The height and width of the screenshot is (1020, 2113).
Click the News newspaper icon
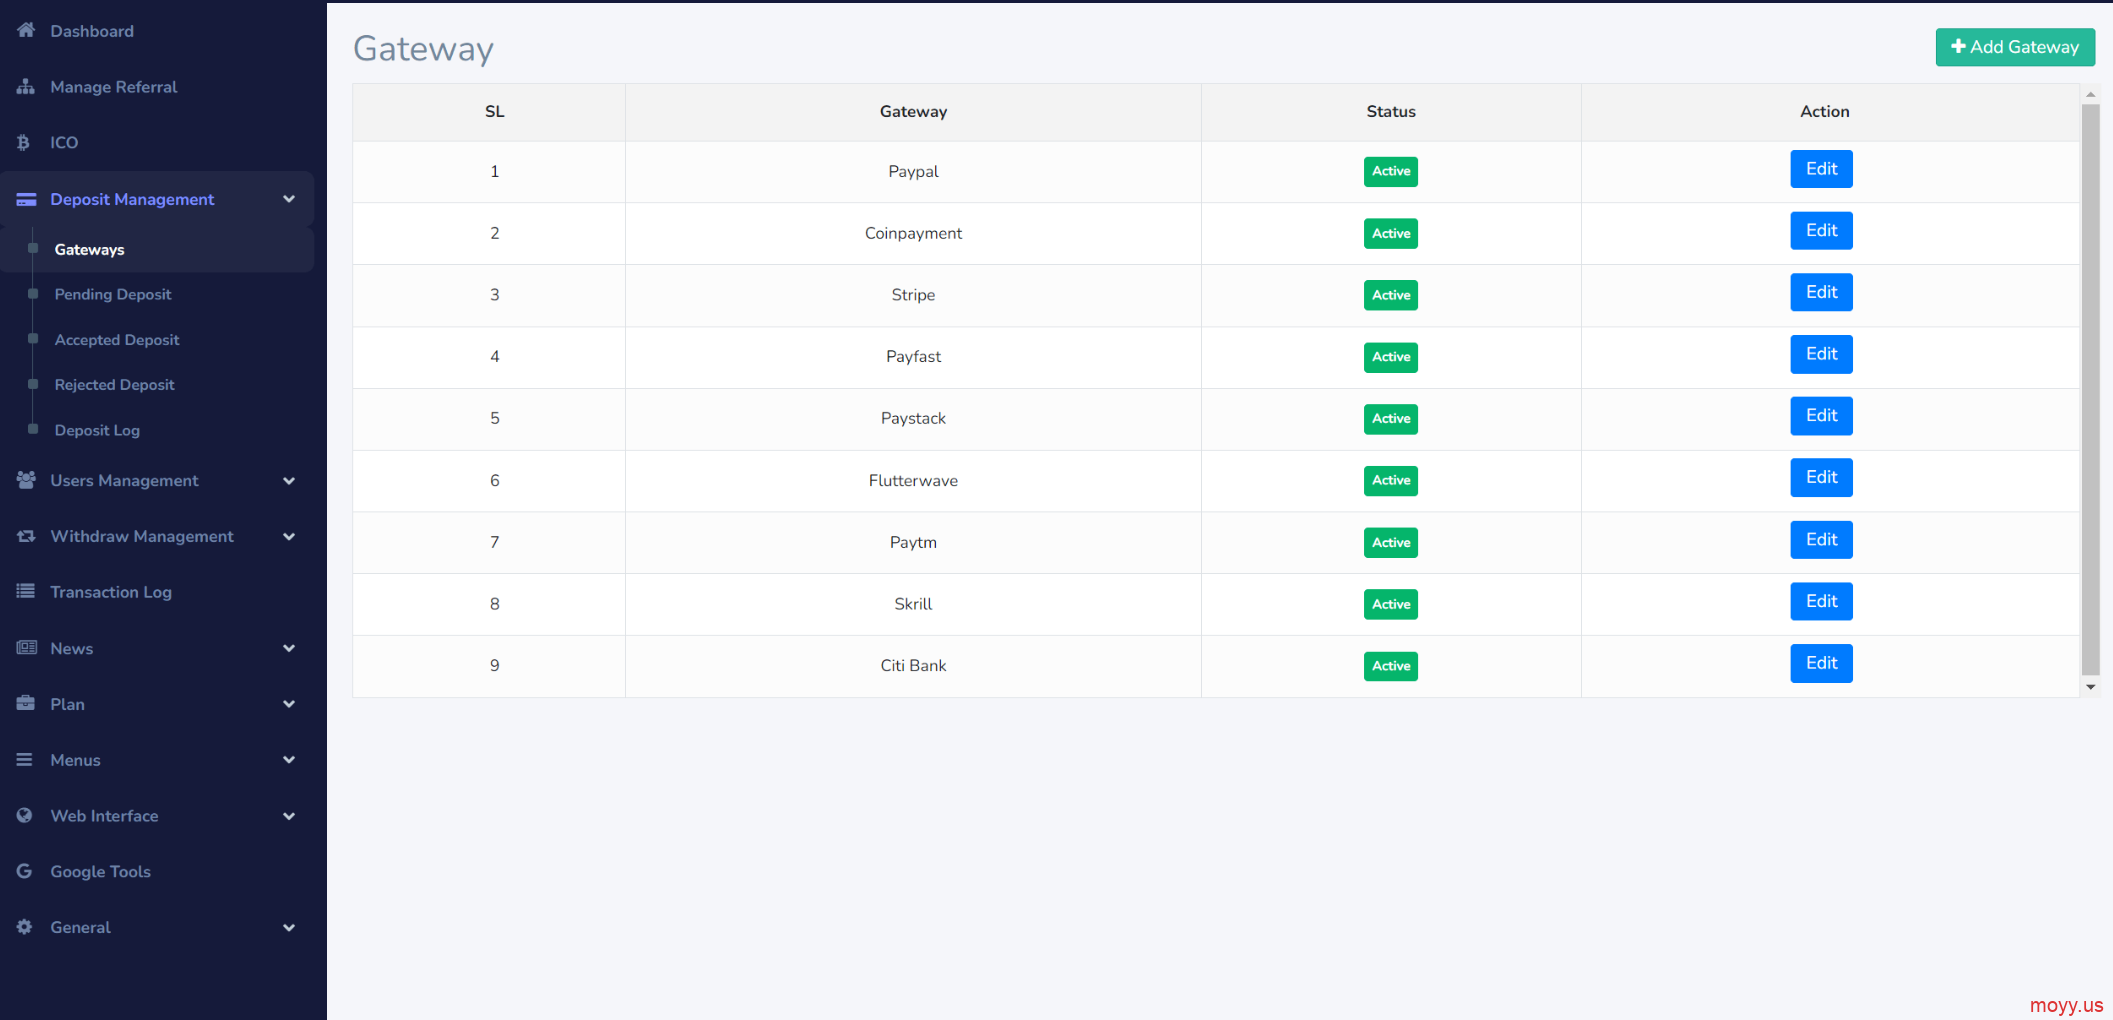[x=26, y=647]
